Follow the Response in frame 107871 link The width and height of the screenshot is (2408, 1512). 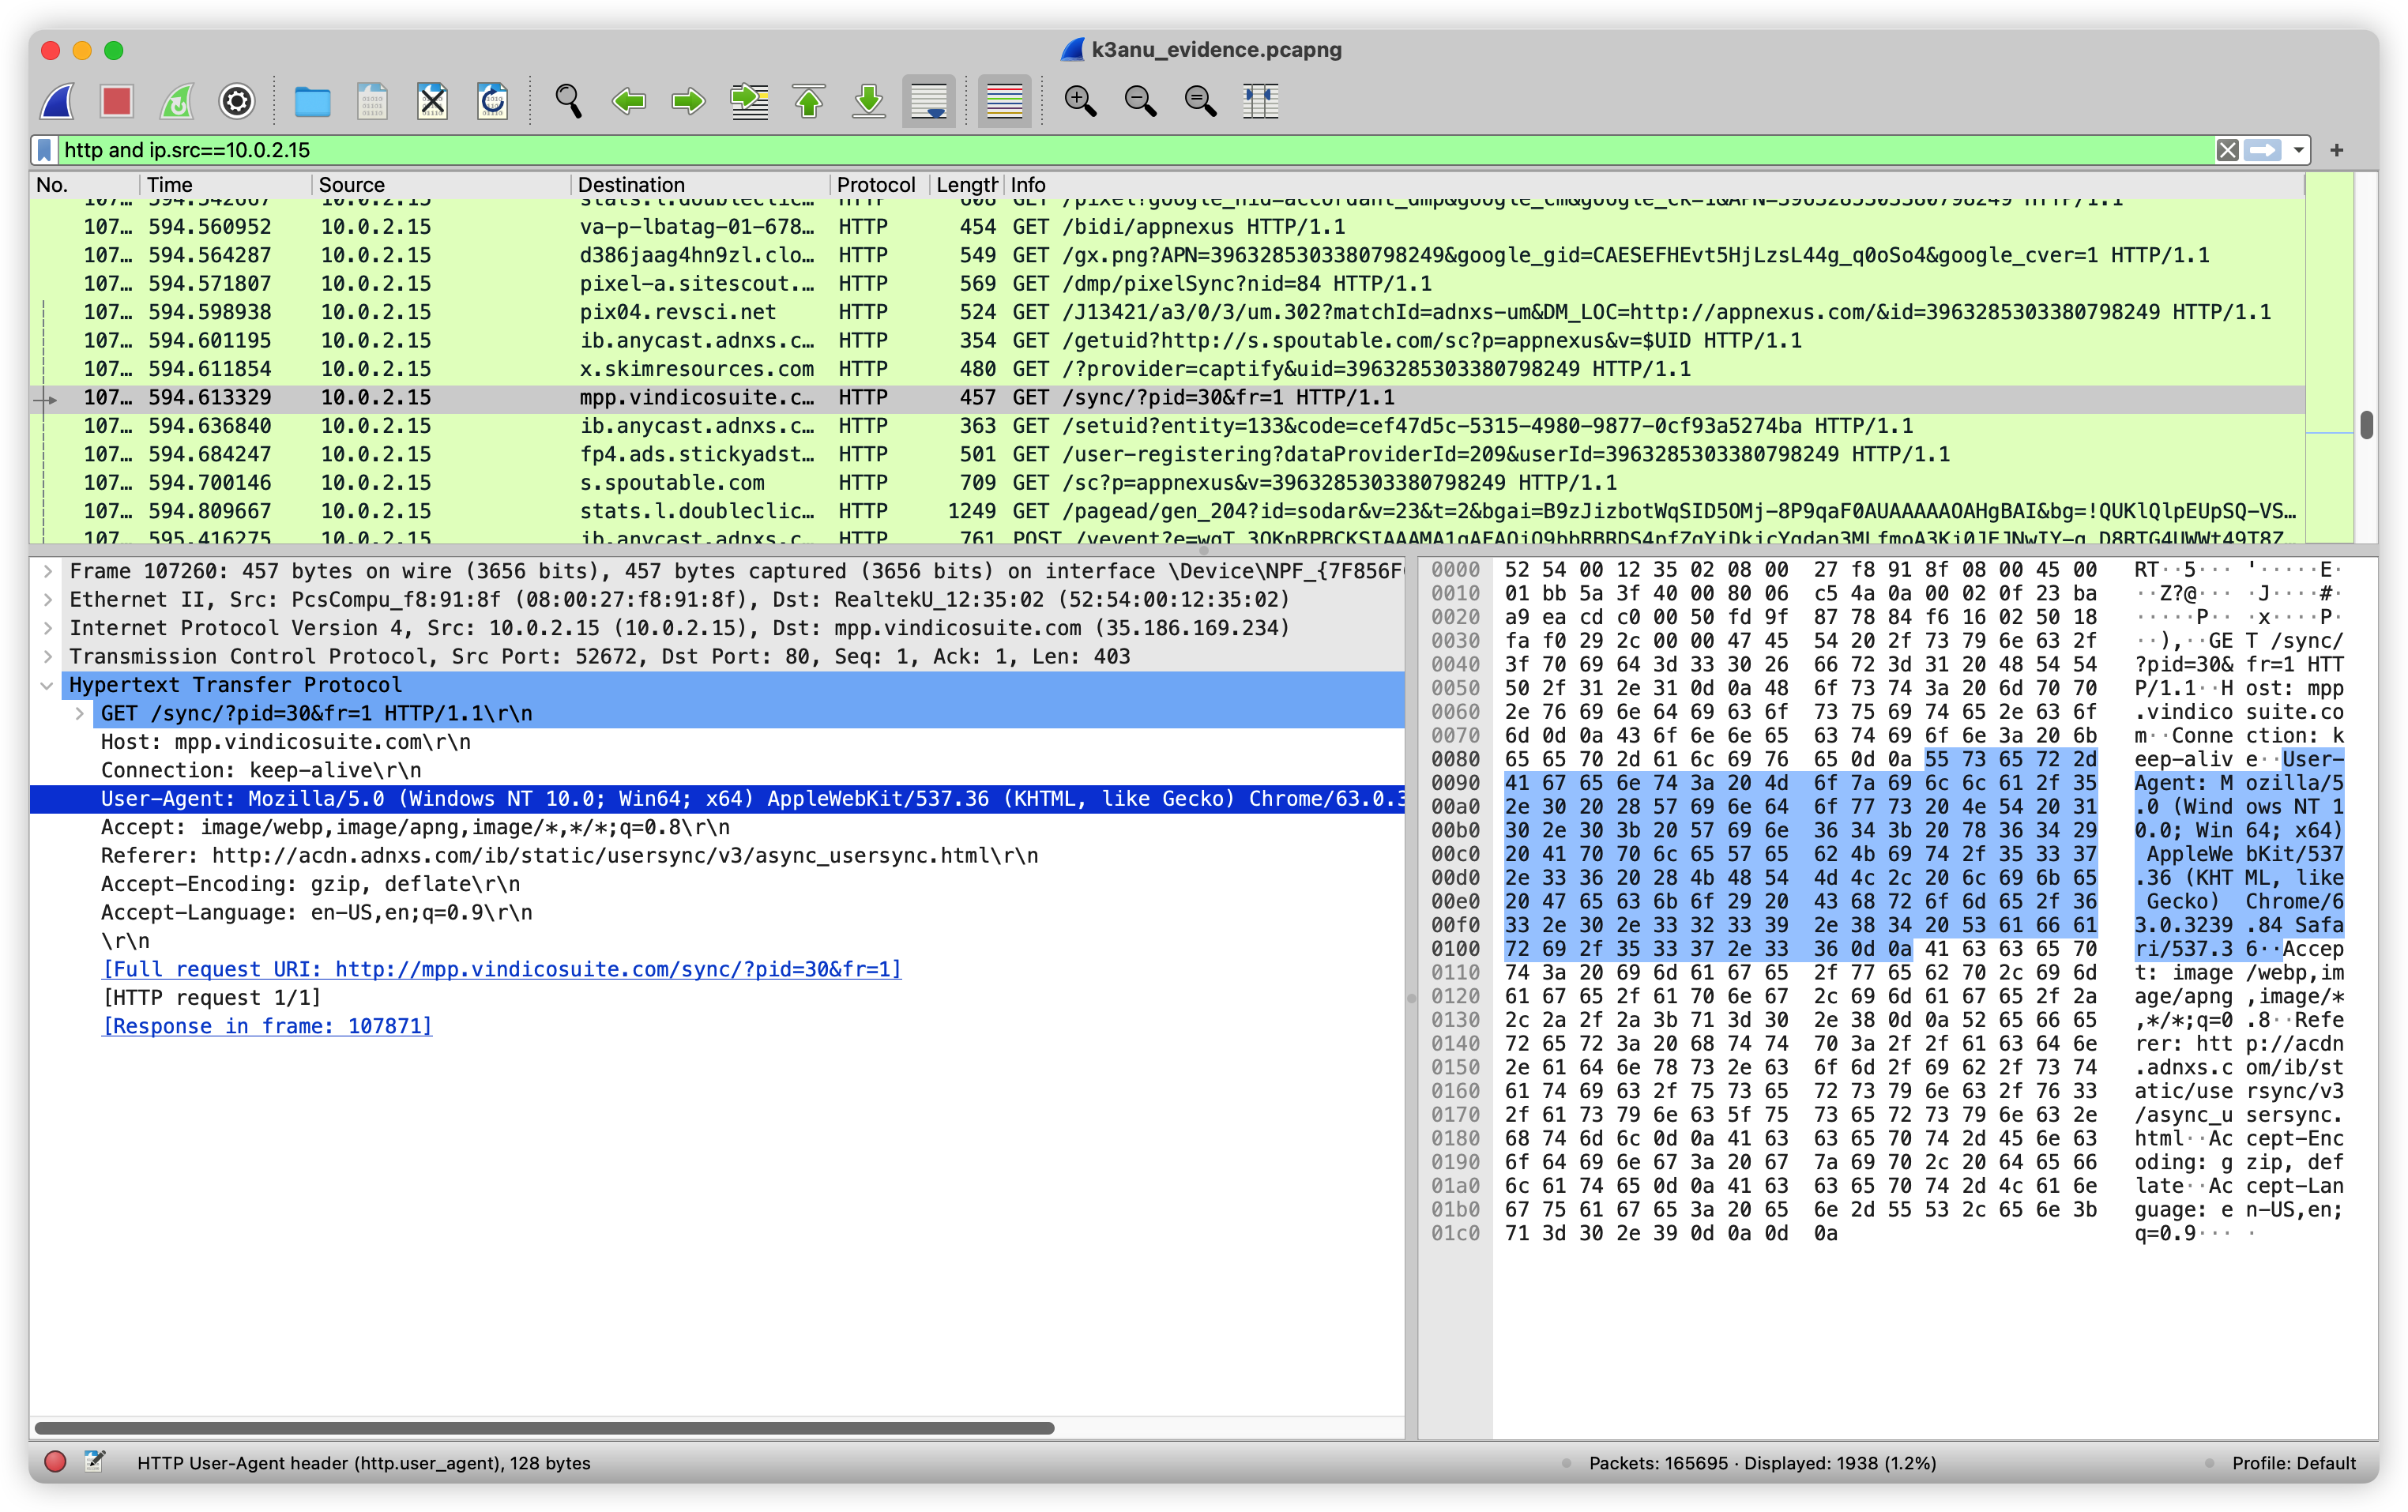(x=267, y=1026)
